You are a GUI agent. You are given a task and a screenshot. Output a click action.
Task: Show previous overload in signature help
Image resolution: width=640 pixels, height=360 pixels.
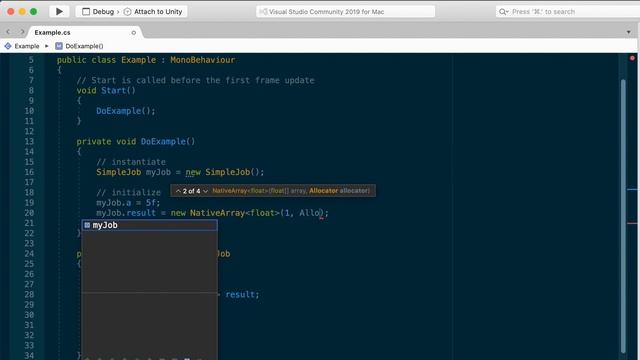point(178,191)
